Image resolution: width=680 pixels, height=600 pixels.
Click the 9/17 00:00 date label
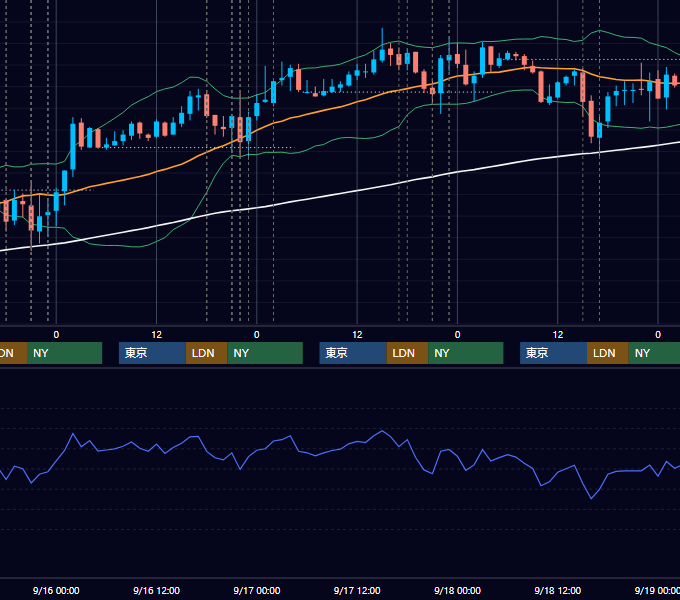coord(257,590)
